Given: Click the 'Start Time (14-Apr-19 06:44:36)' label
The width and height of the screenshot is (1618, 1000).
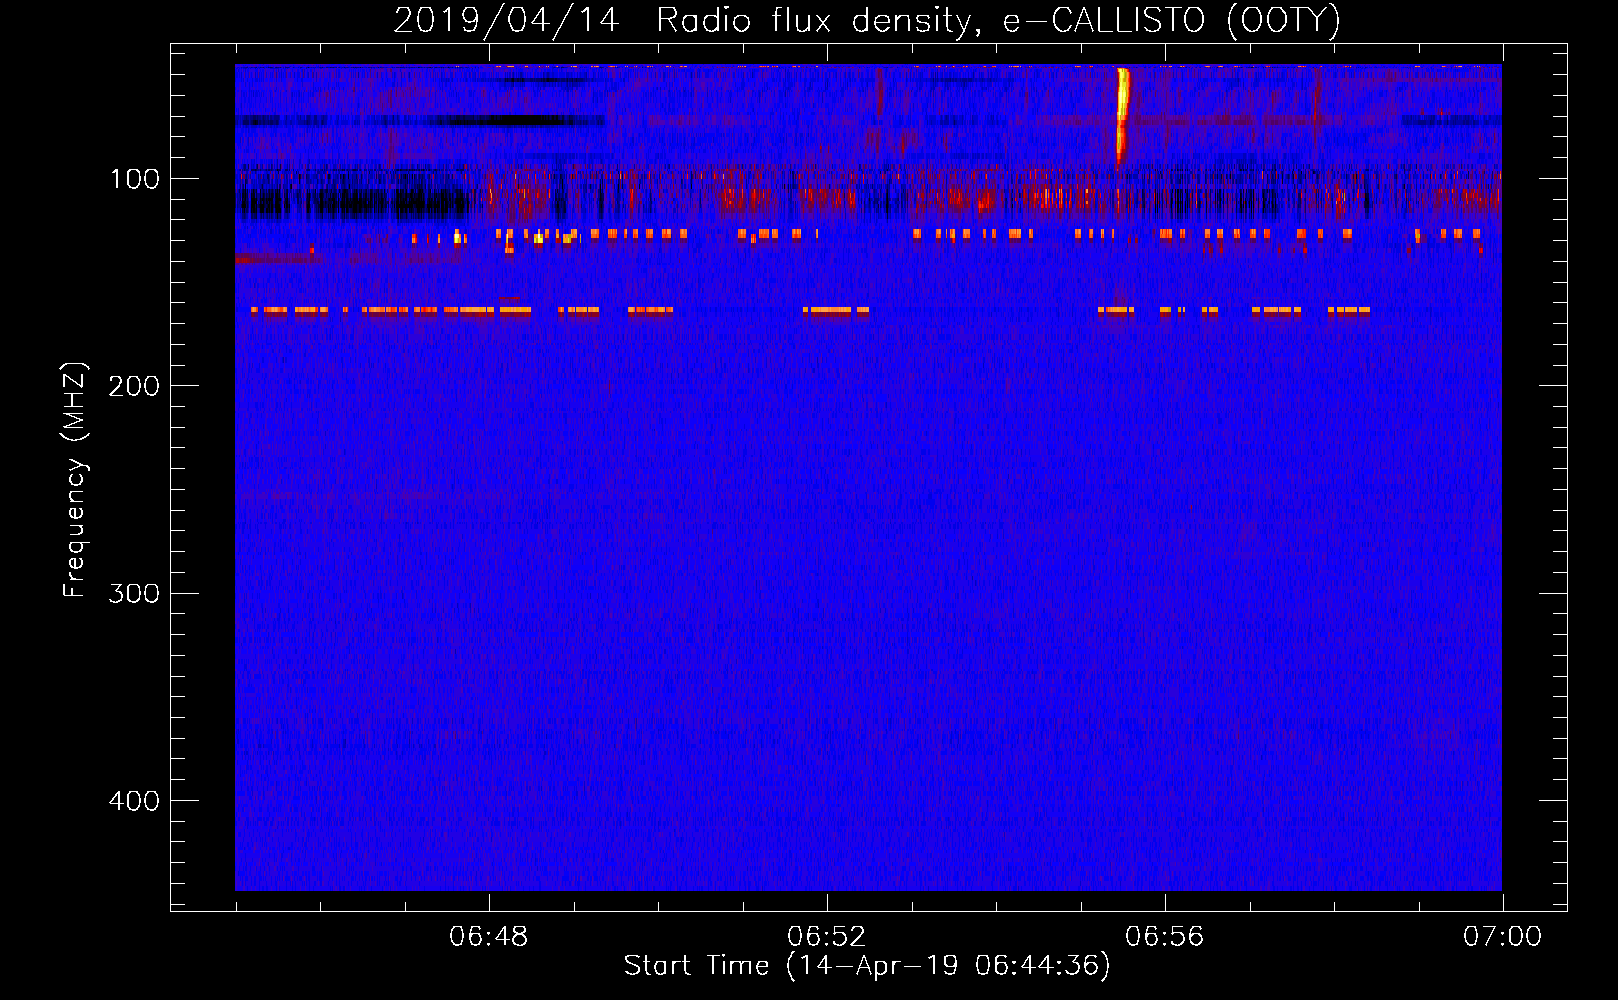Looking at the screenshot, I should click(867, 966).
